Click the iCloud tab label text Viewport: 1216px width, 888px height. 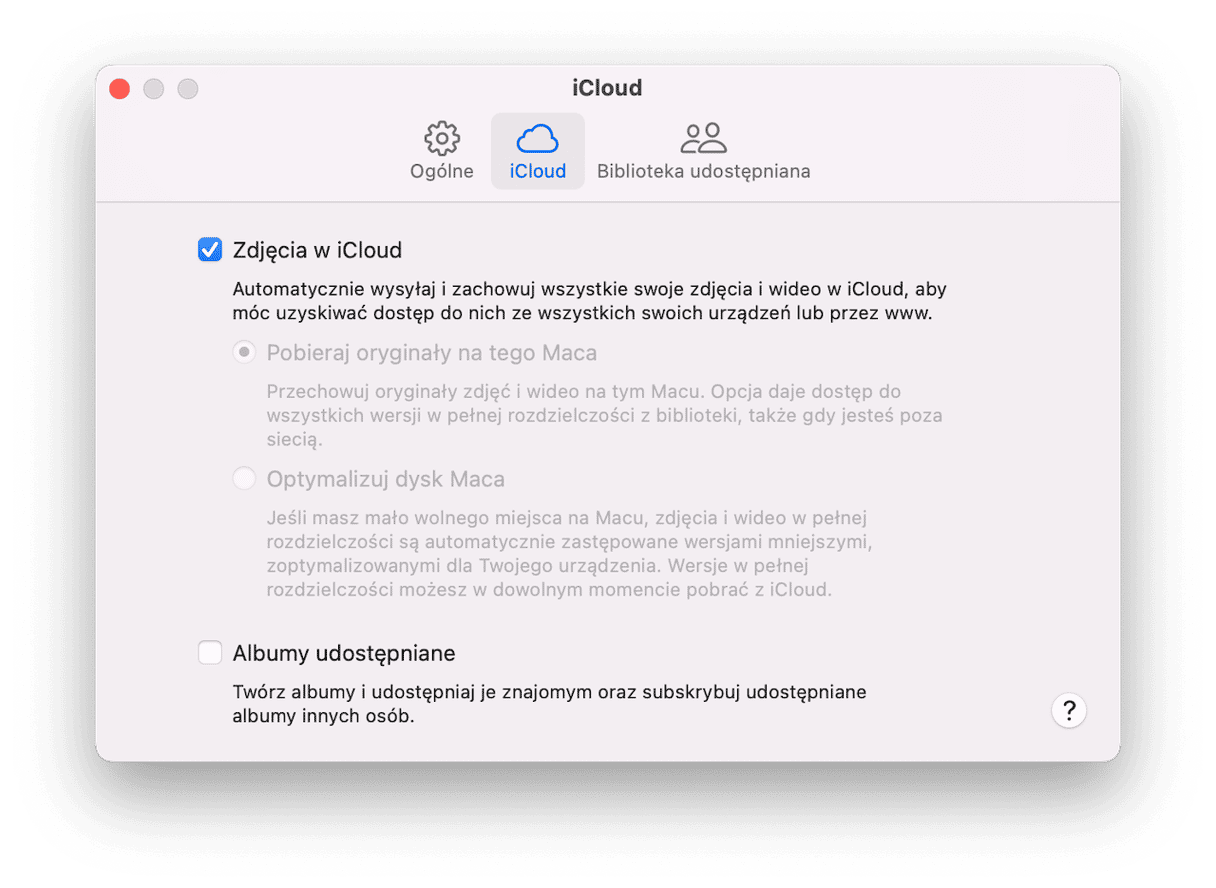tap(538, 171)
